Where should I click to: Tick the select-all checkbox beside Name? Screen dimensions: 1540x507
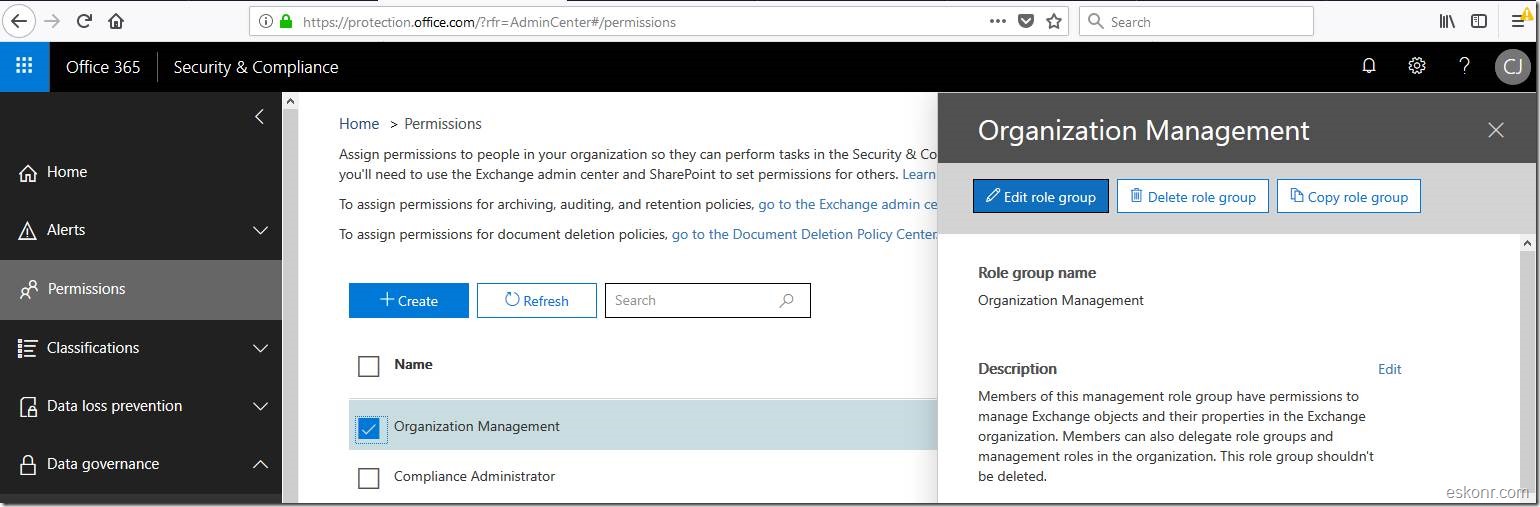369,366
